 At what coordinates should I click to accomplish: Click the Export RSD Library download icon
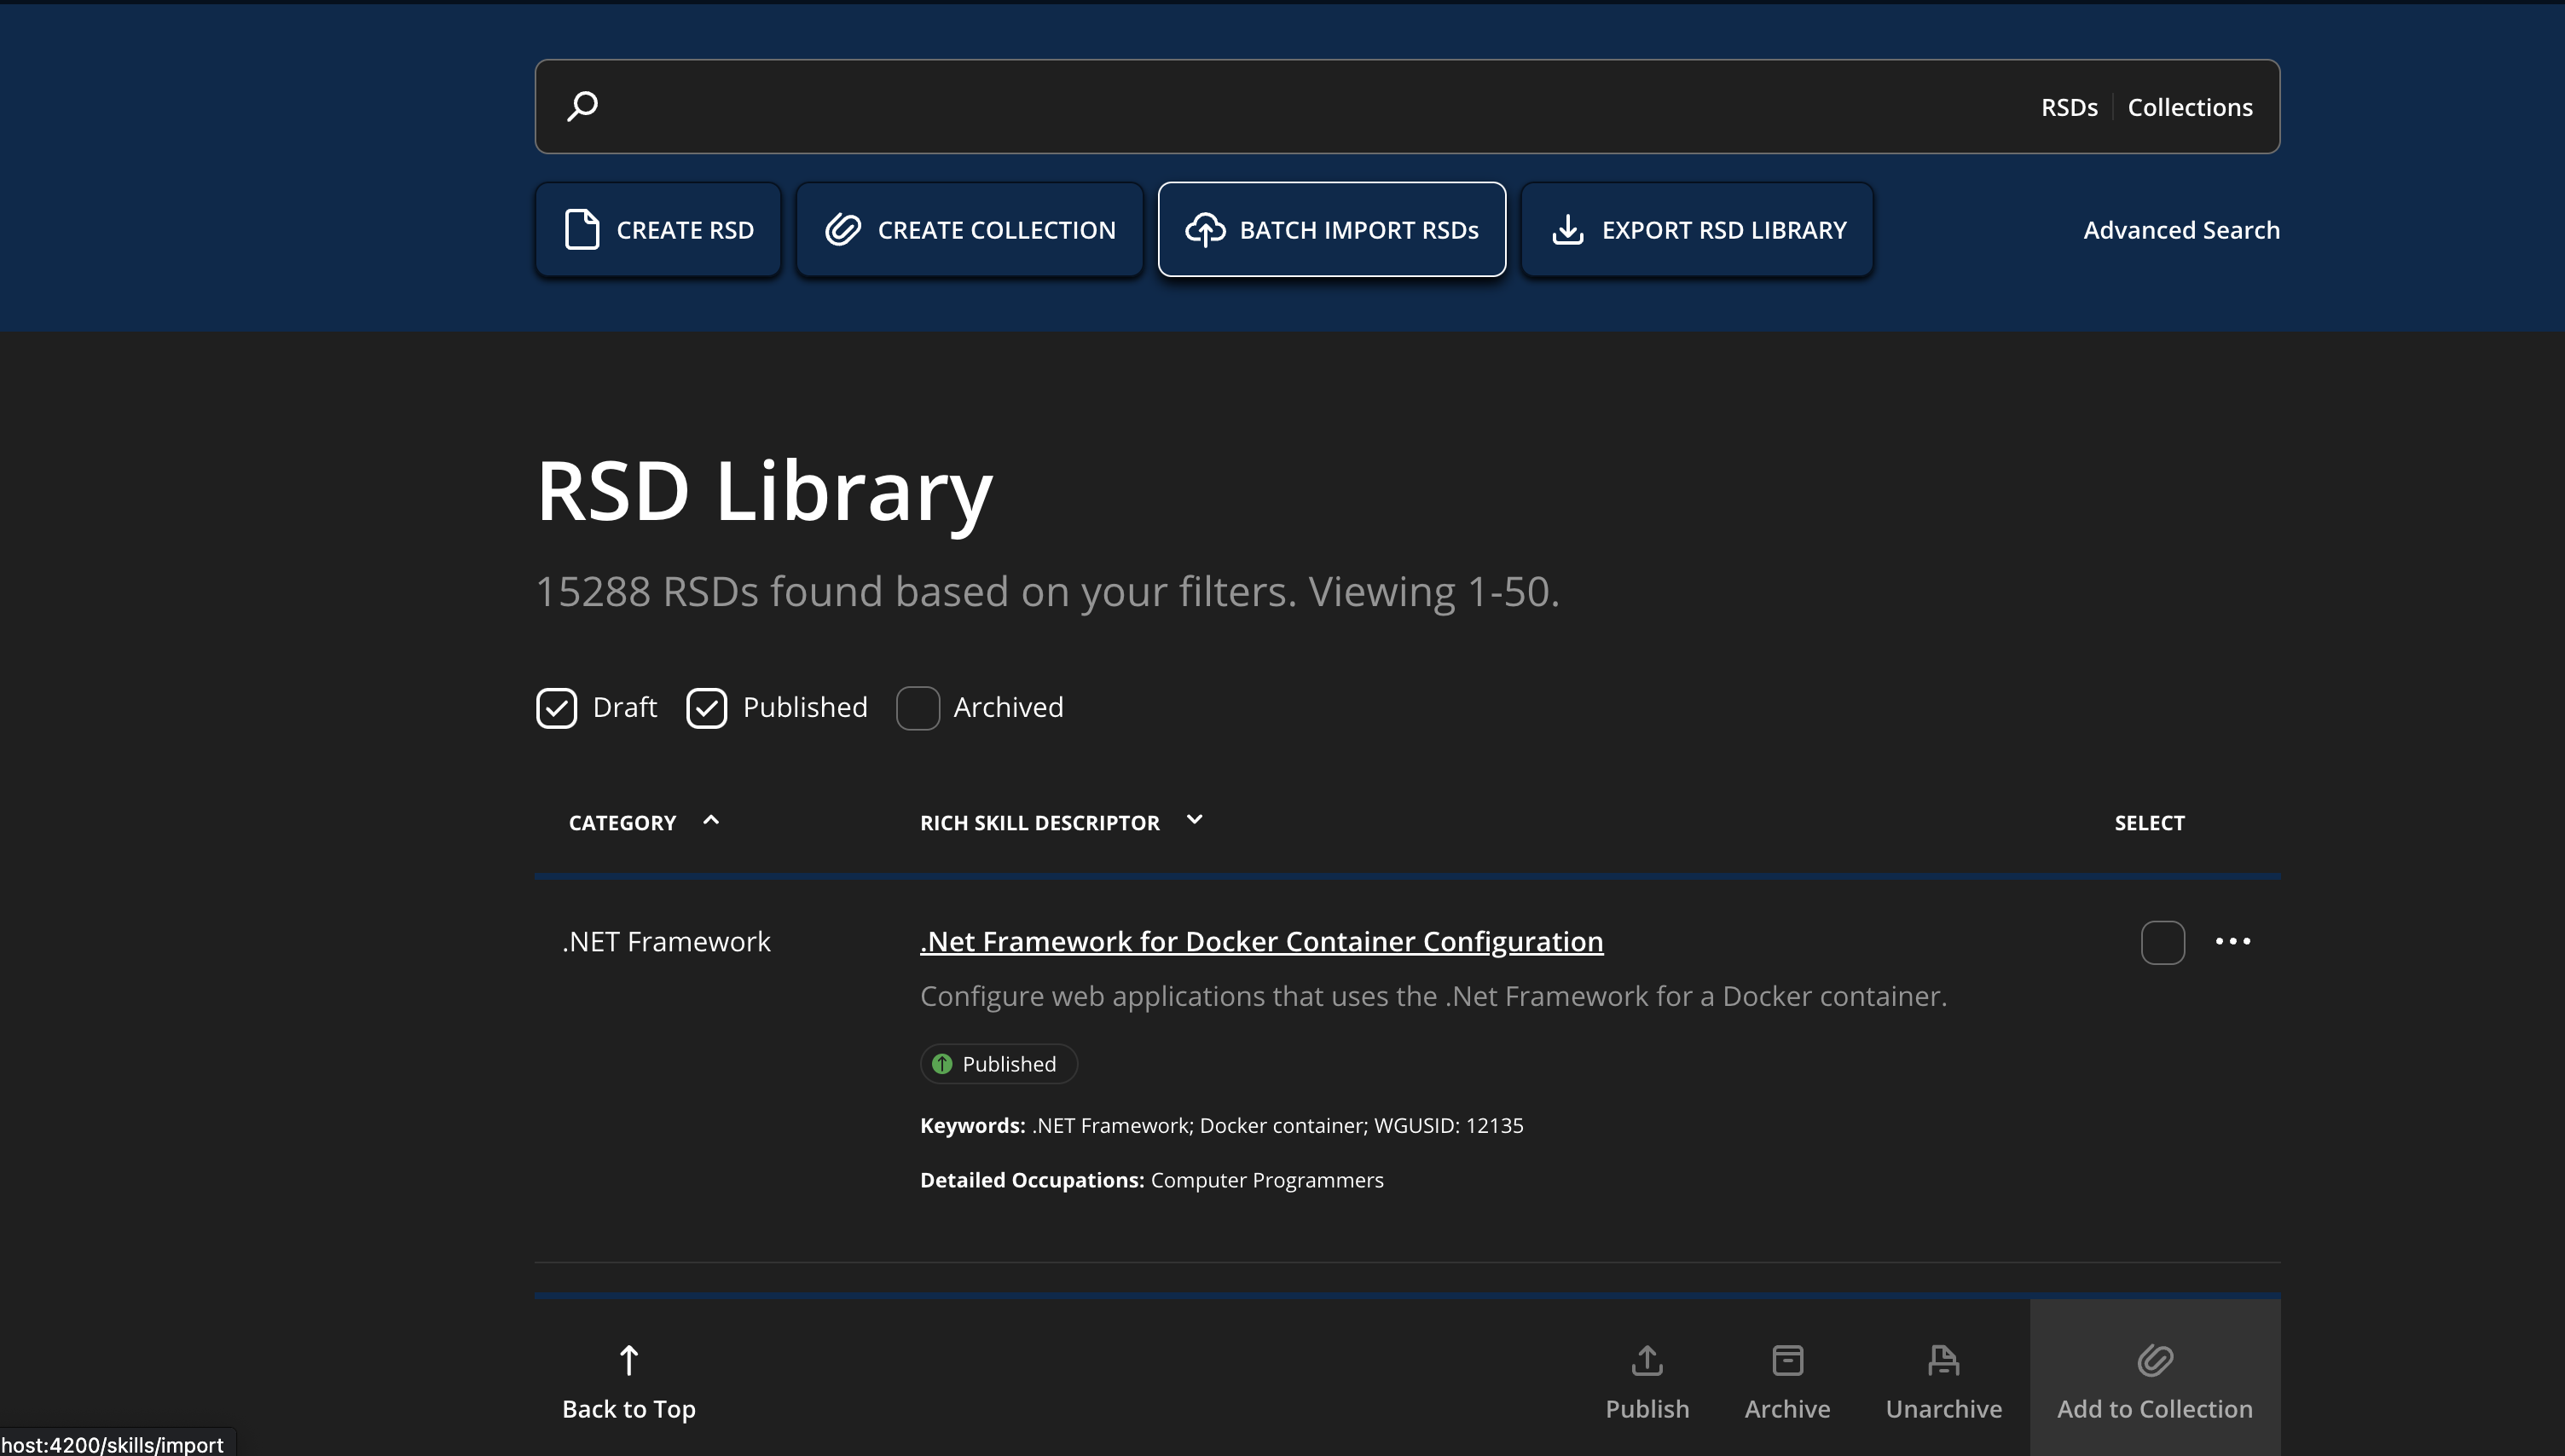[1567, 229]
